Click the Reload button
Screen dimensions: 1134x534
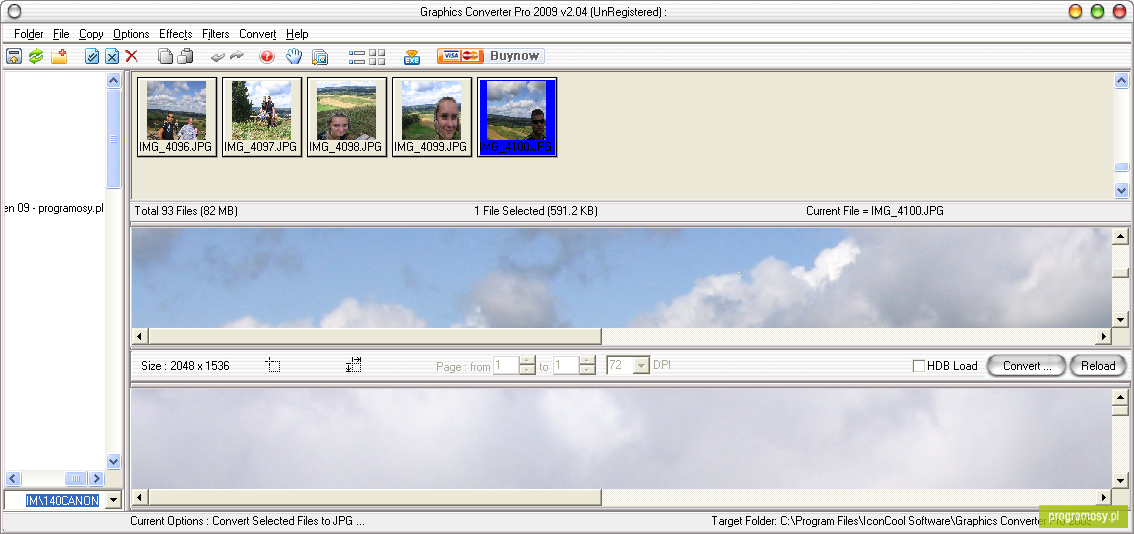coord(1098,366)
